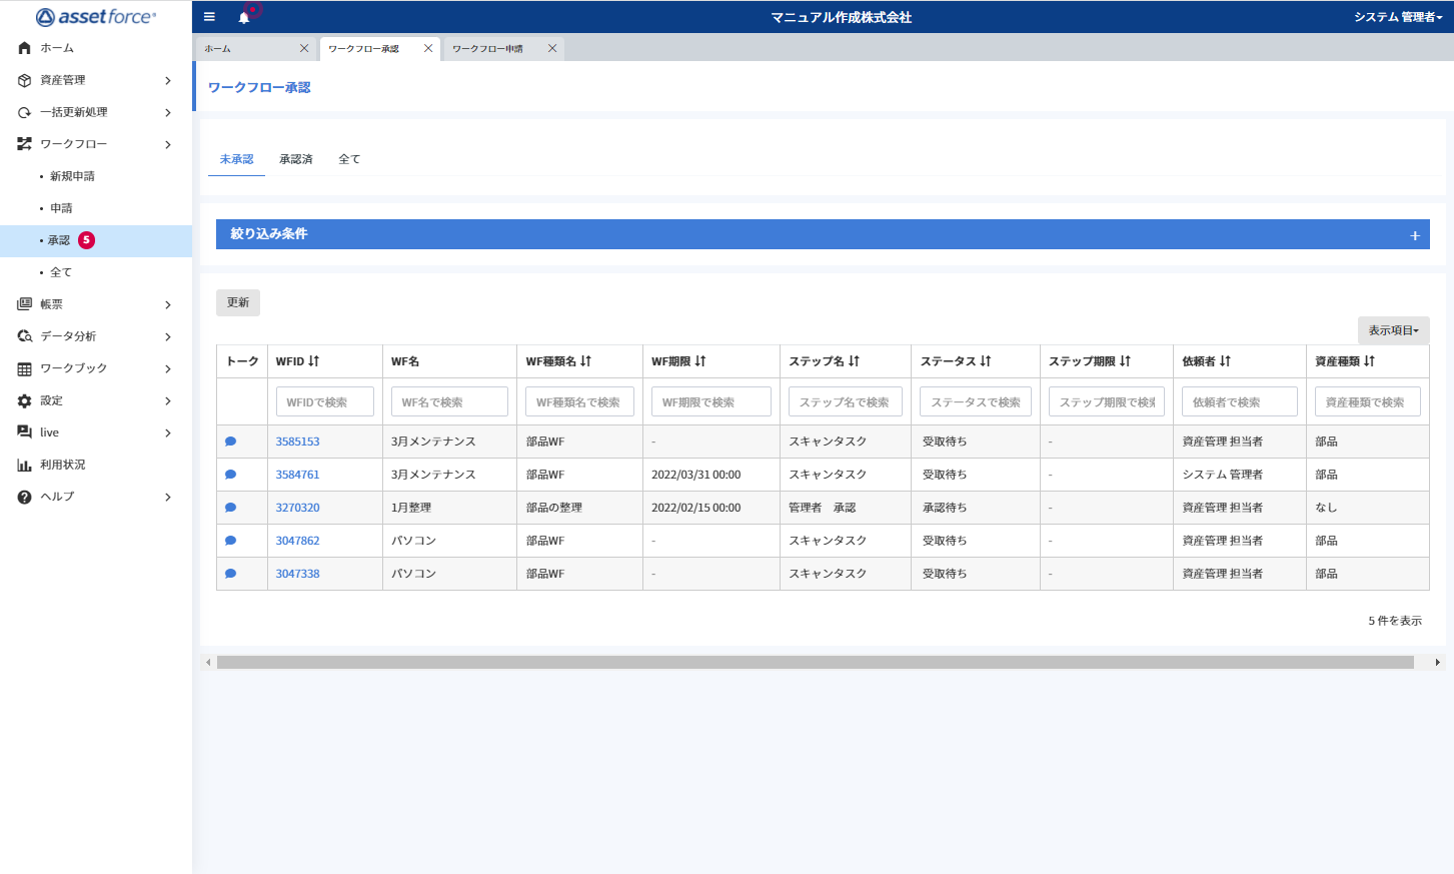Viewport: 1454px width, 874px height.
Task: Focus the 依頼者で検索 field
Action: click(x=1239, y=402)
